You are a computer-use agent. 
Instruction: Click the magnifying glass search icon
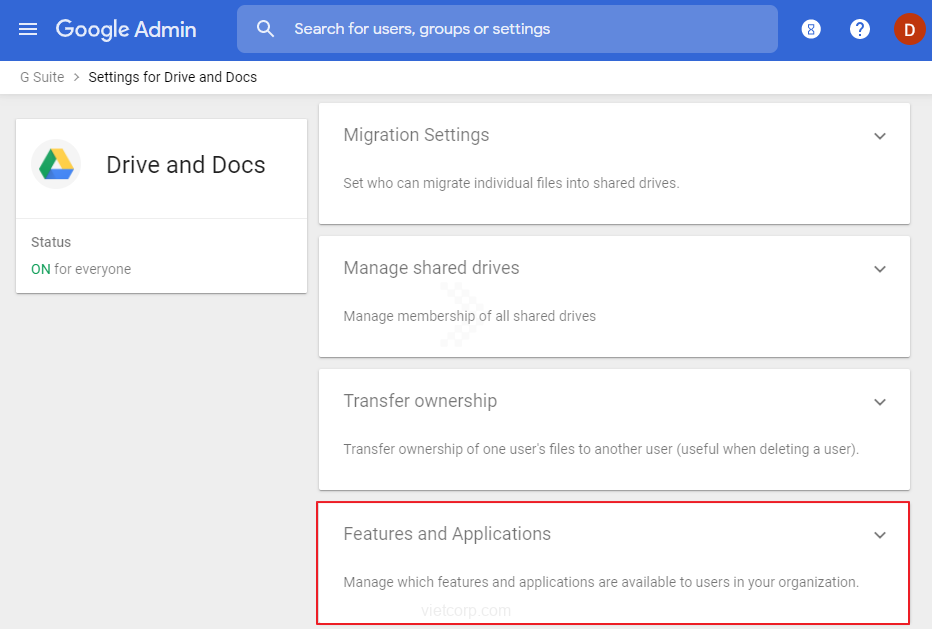[265, 29]
